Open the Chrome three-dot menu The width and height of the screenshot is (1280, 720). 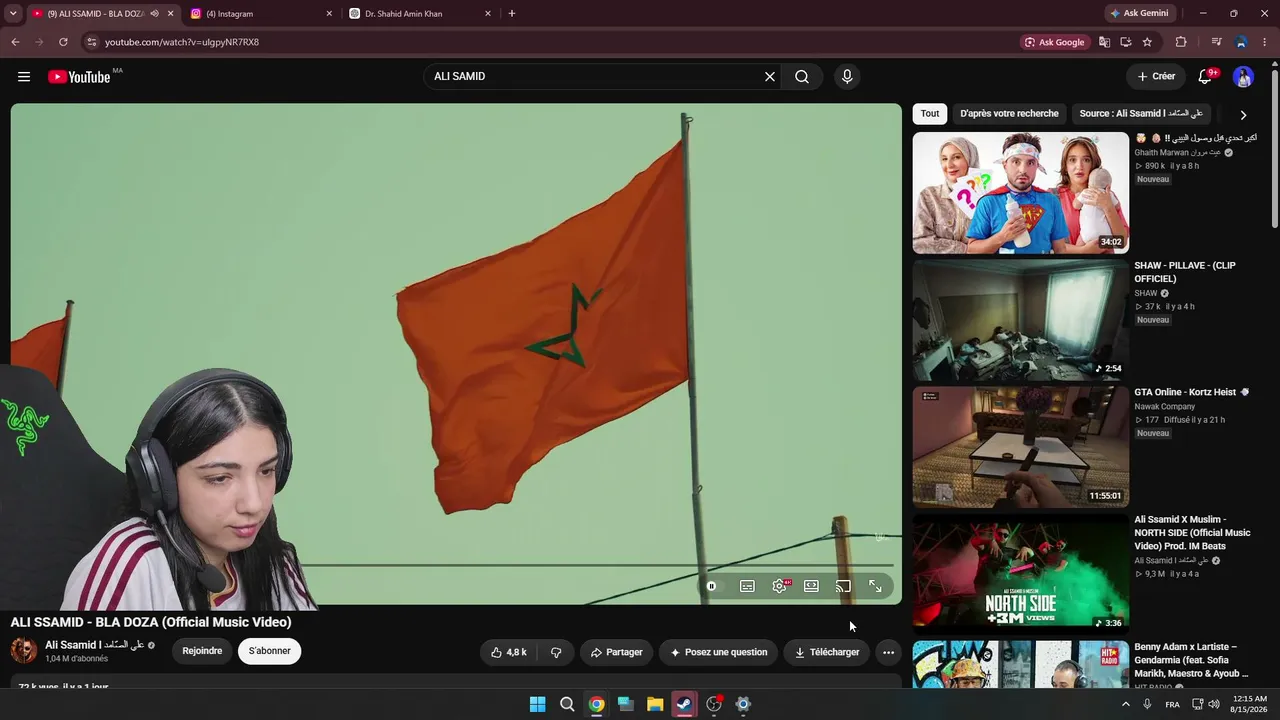1265,42
